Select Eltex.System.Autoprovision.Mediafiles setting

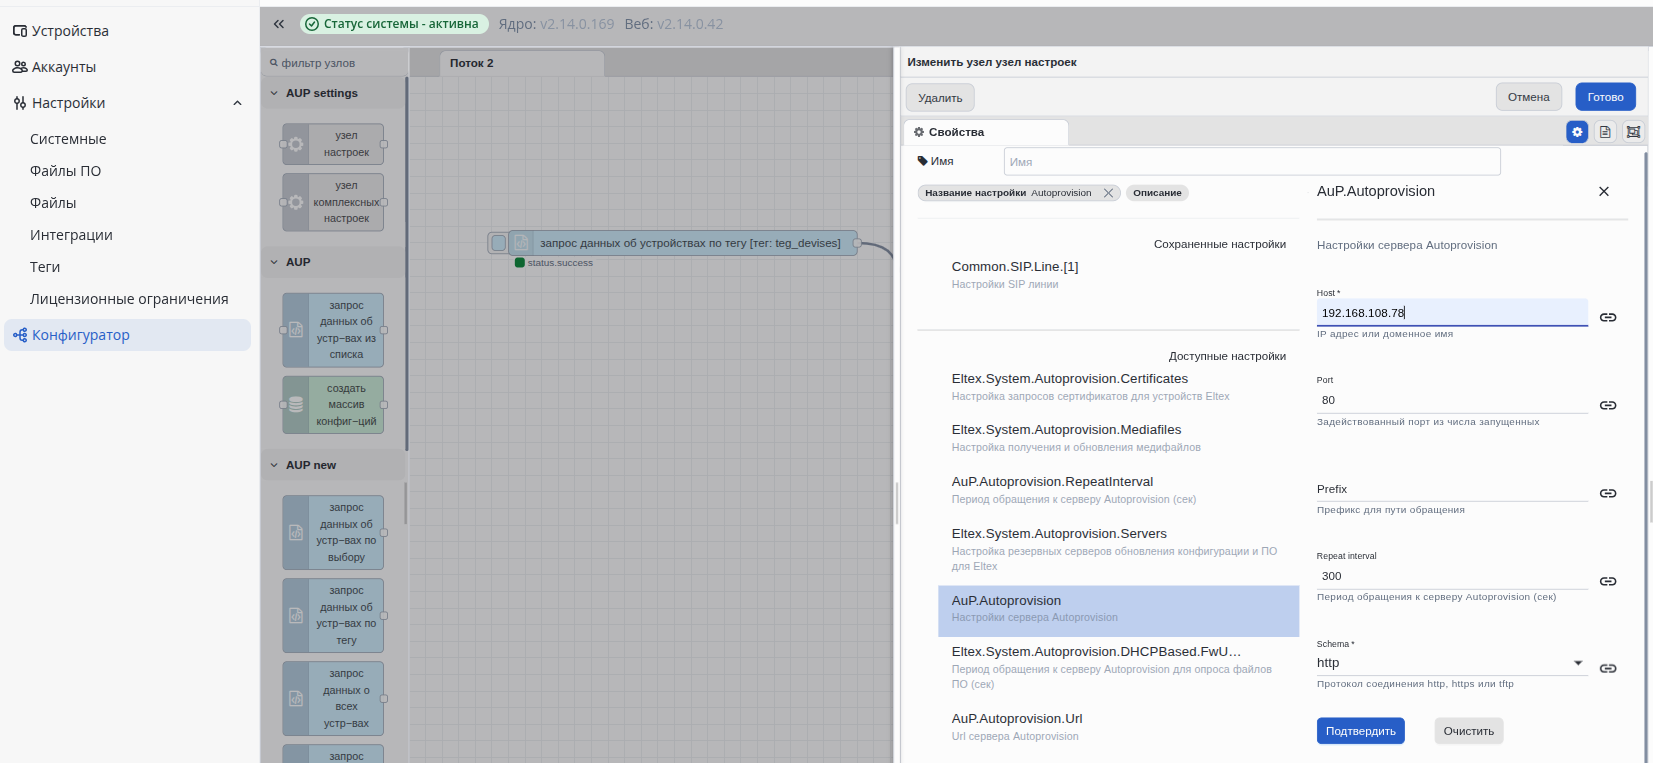click(1118, 438)
